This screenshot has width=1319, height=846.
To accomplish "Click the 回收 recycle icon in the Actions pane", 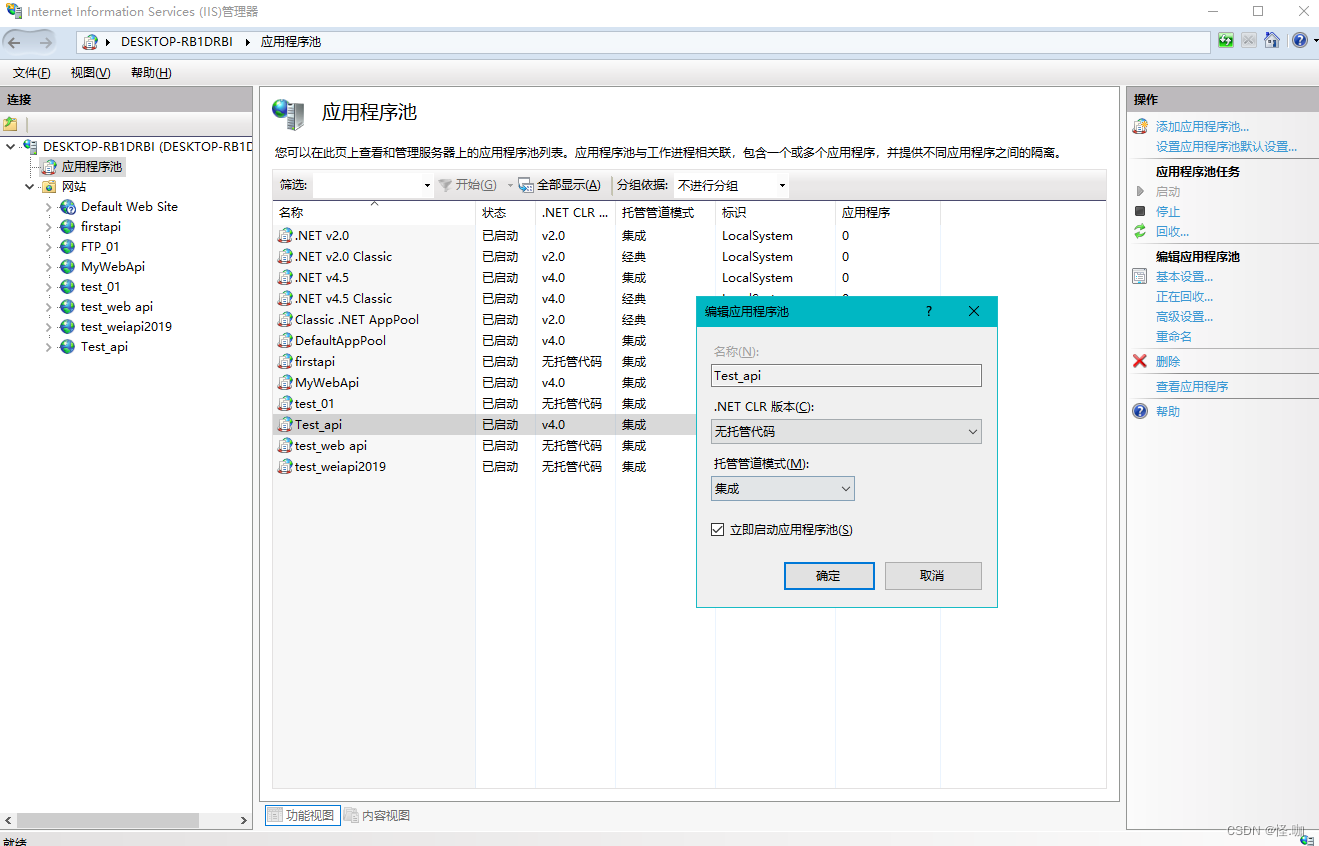I will pyautogui.click(x=1140, y=231).
